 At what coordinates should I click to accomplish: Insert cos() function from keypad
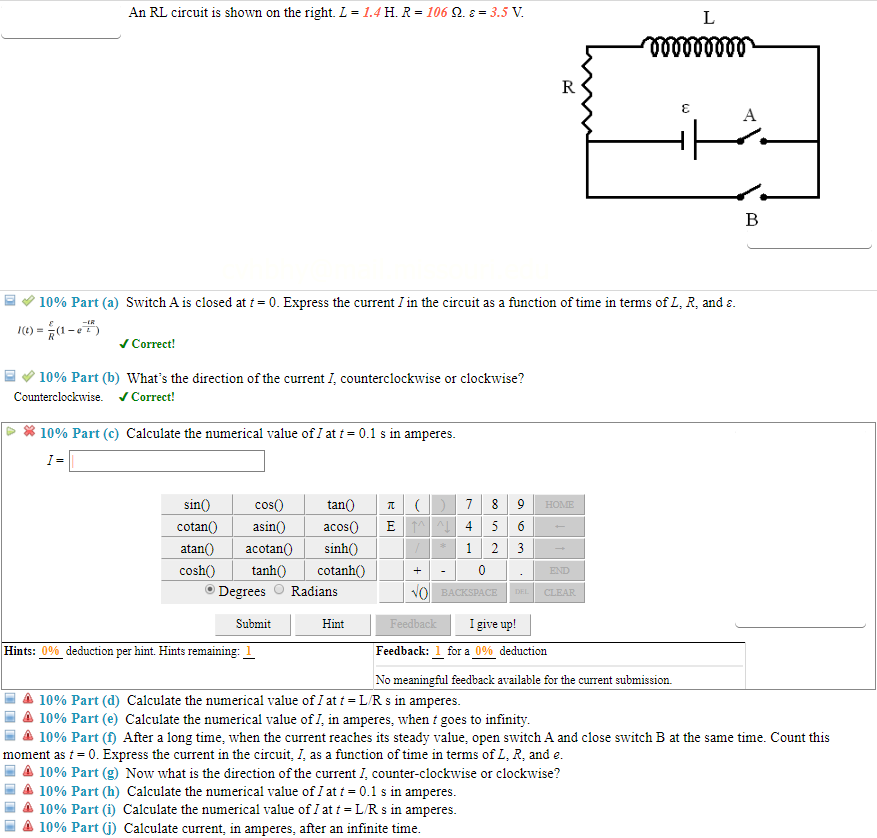pyautogui.click(x=268, y=505)
